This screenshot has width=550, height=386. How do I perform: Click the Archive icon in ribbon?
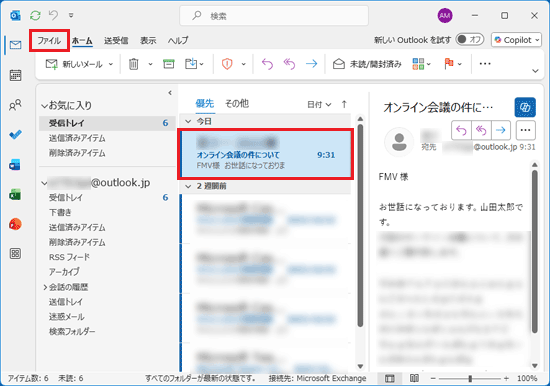[169, 64]
